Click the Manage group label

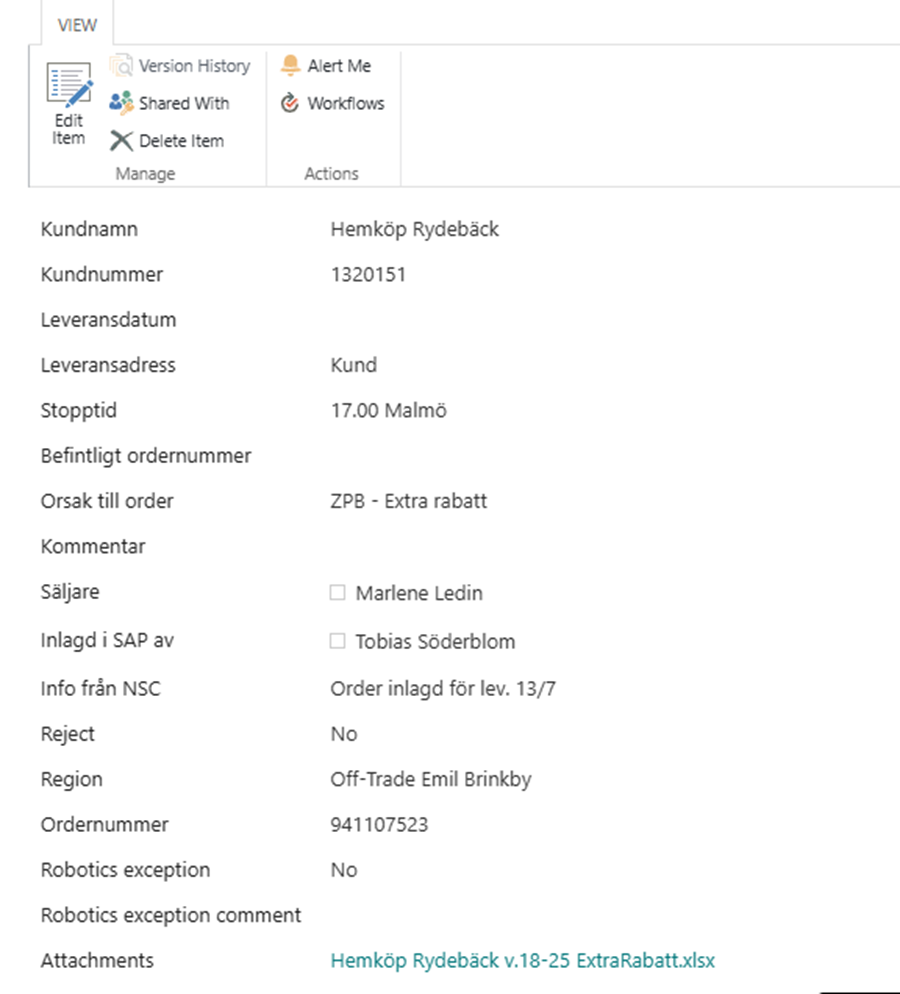145,174
